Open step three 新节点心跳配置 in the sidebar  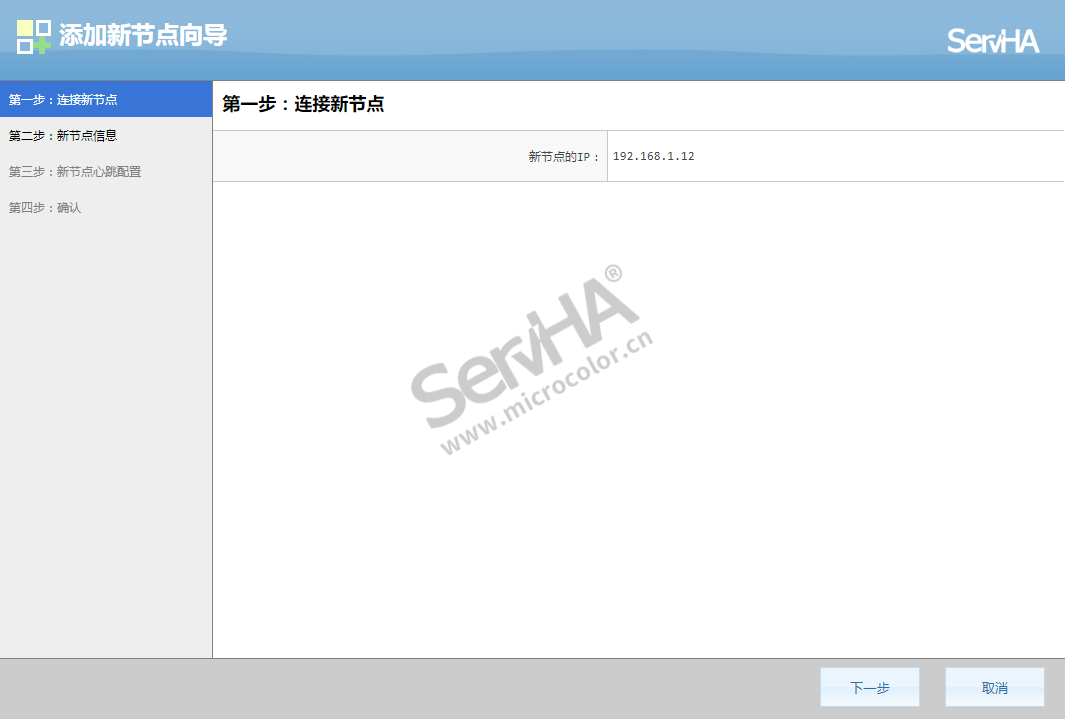tap(75, 172)
